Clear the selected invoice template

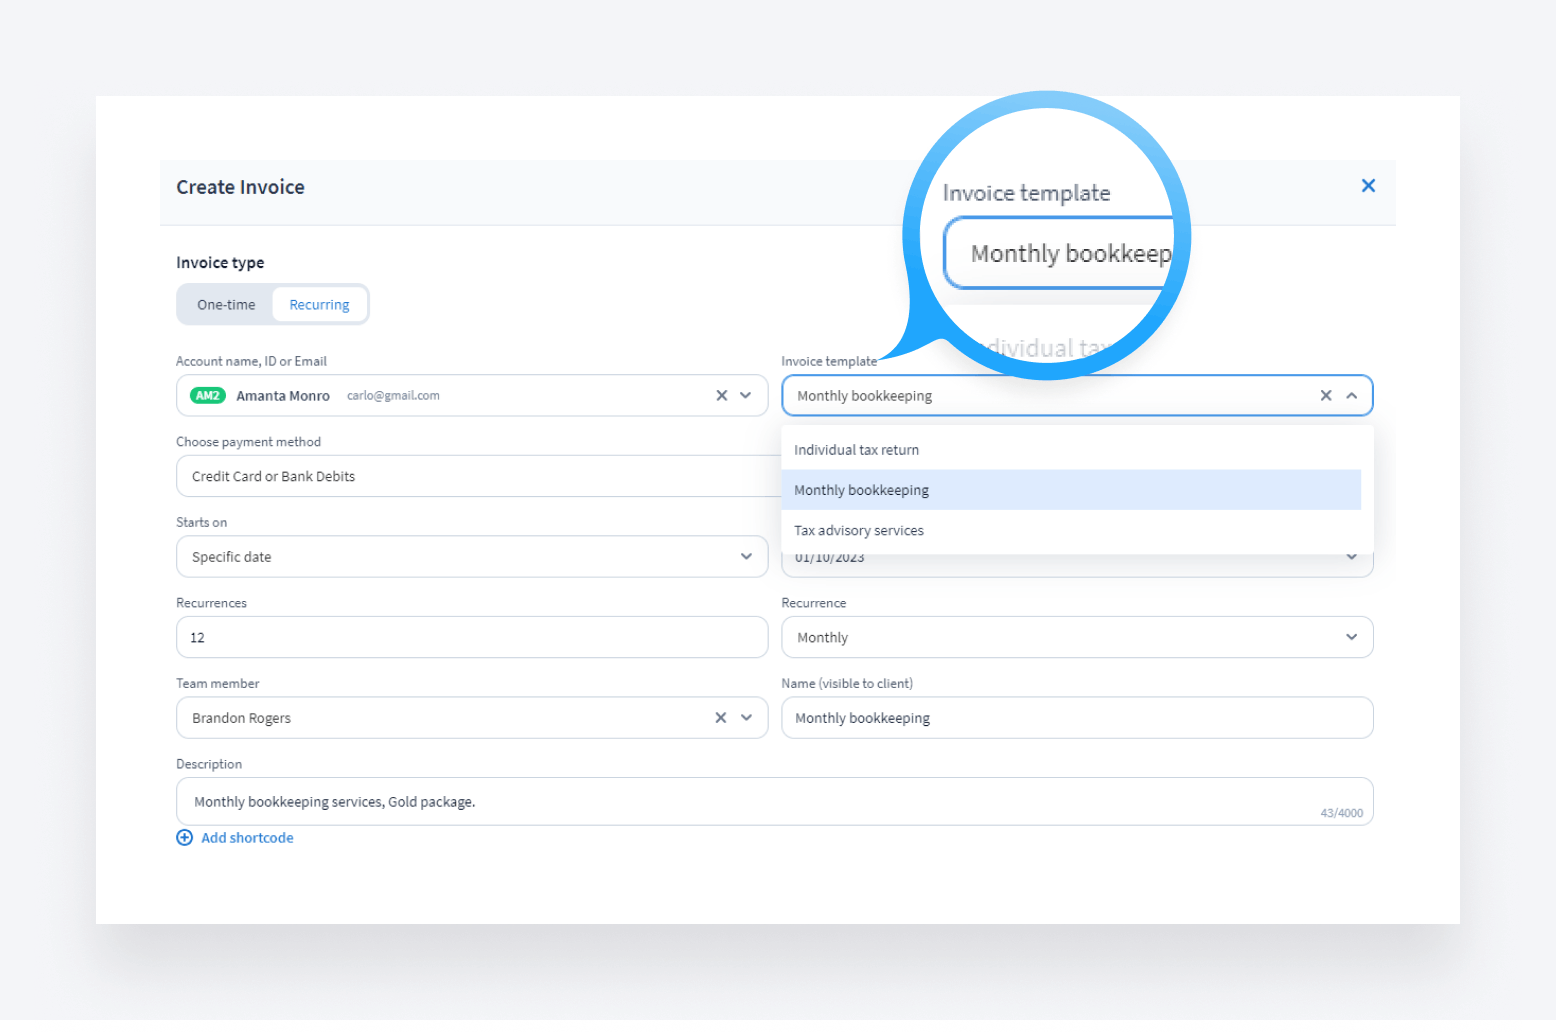(1325, 396)
